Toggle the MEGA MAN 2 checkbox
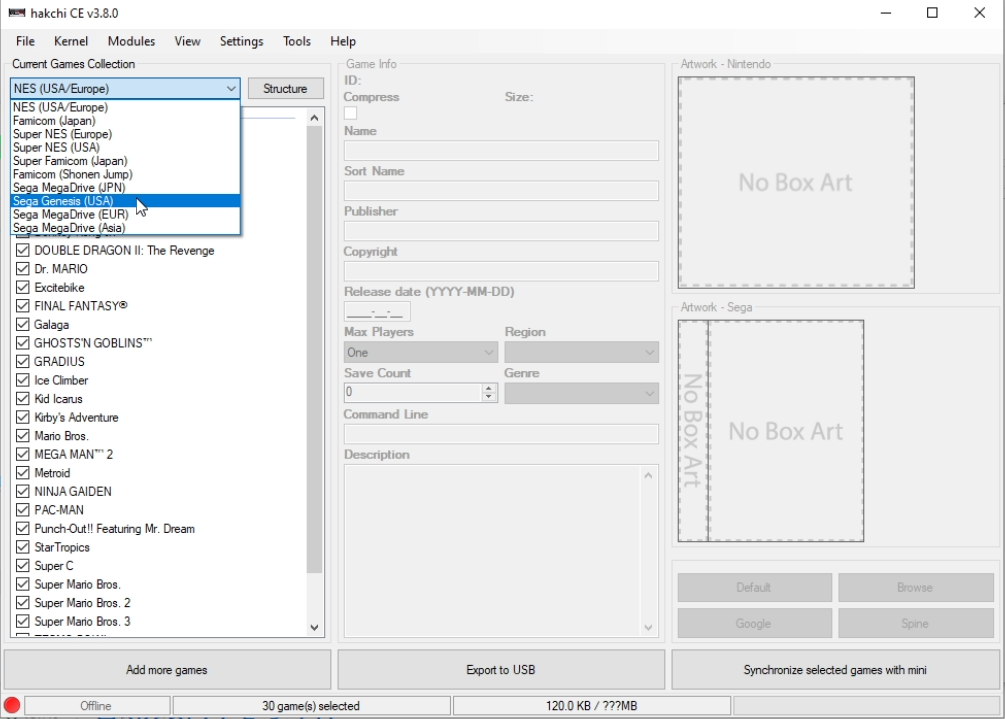The image size is (1005, 719). click(23, 454)
